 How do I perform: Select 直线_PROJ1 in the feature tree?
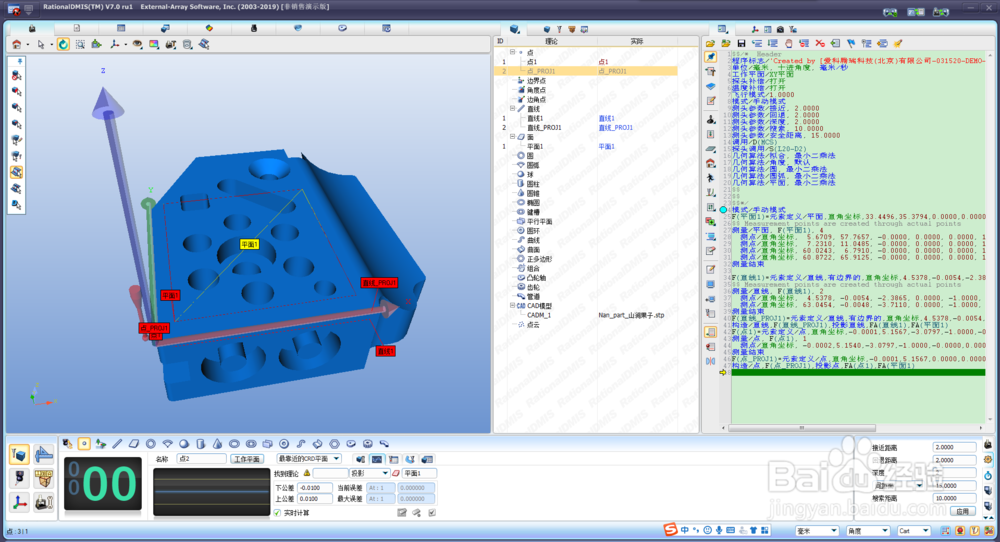544,128
